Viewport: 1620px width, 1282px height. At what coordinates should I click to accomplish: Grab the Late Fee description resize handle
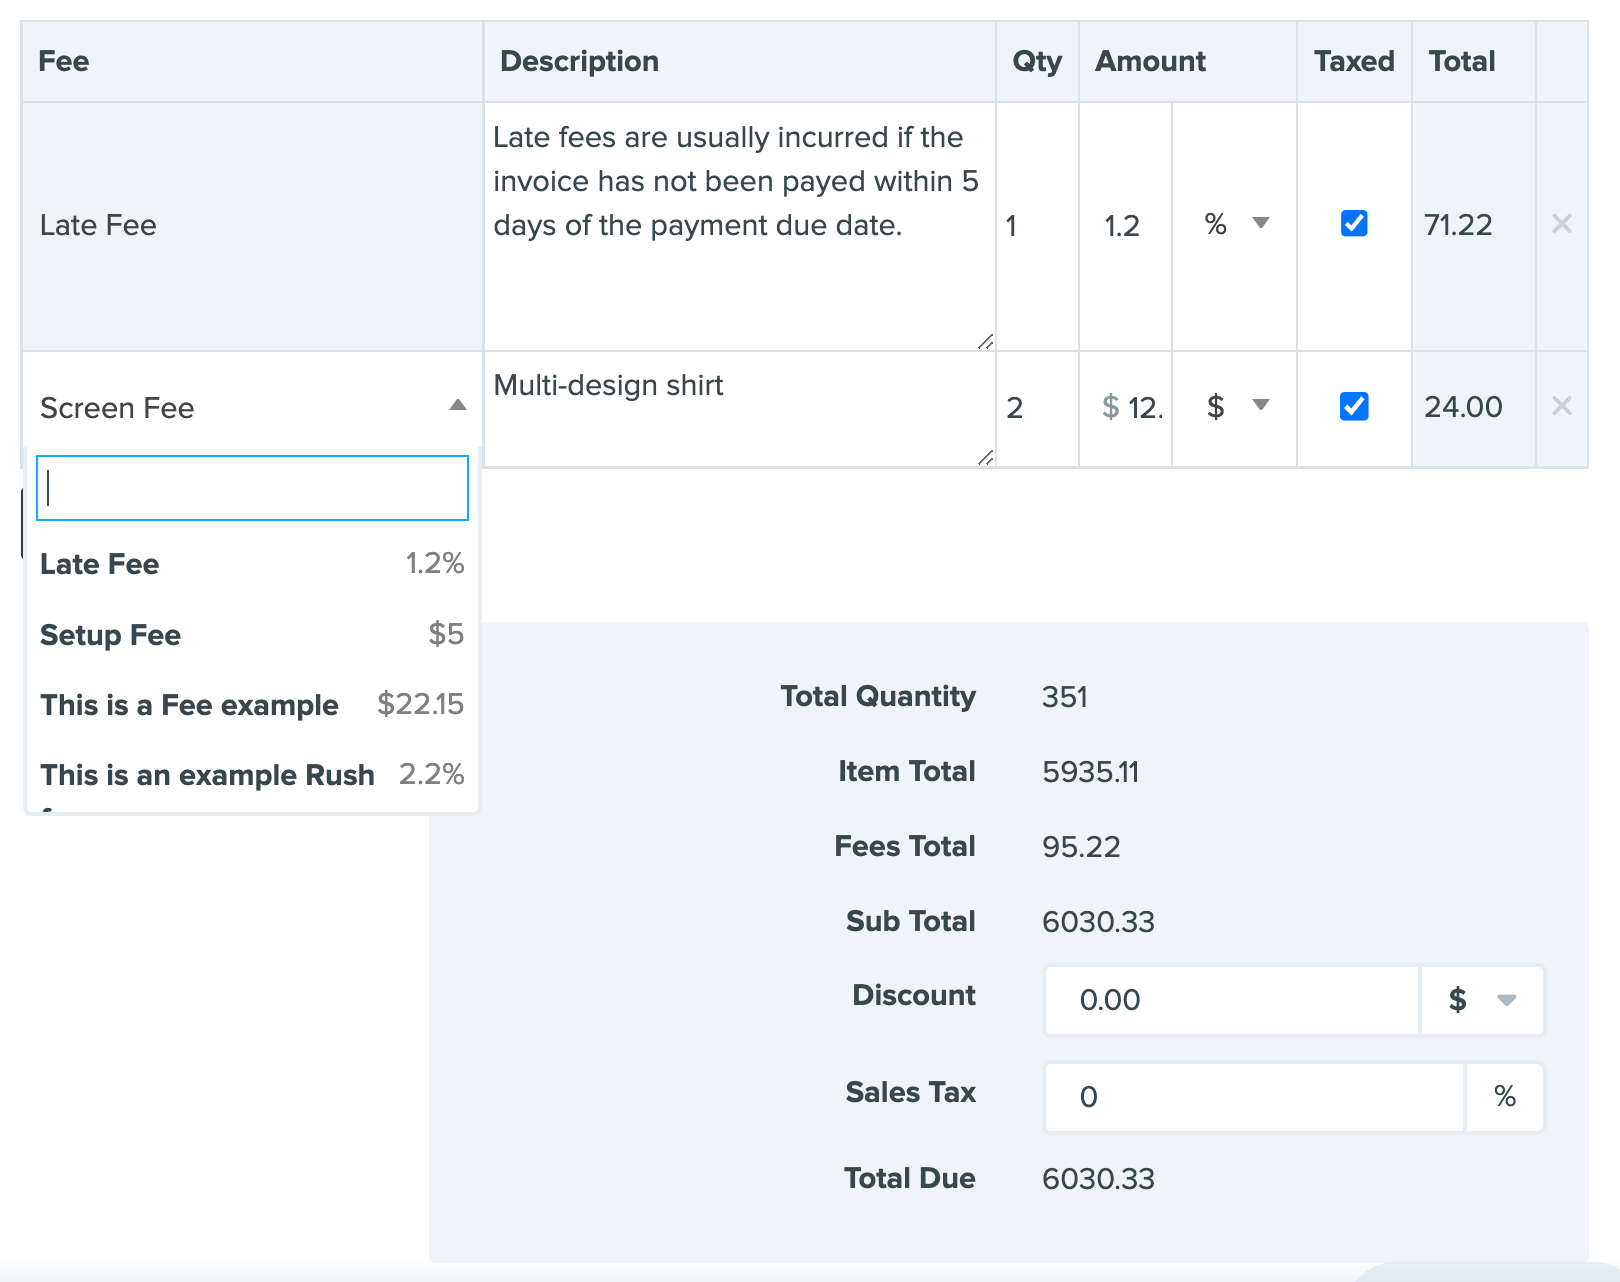pyautogui.click(x=985, y=341)
